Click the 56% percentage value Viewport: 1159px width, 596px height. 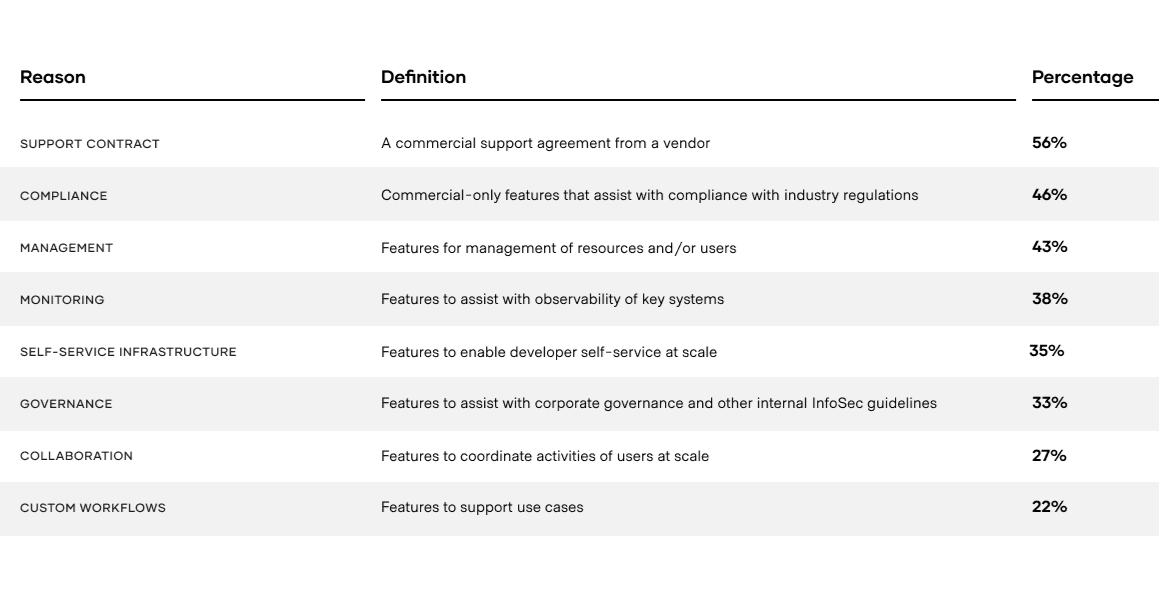1049,143
